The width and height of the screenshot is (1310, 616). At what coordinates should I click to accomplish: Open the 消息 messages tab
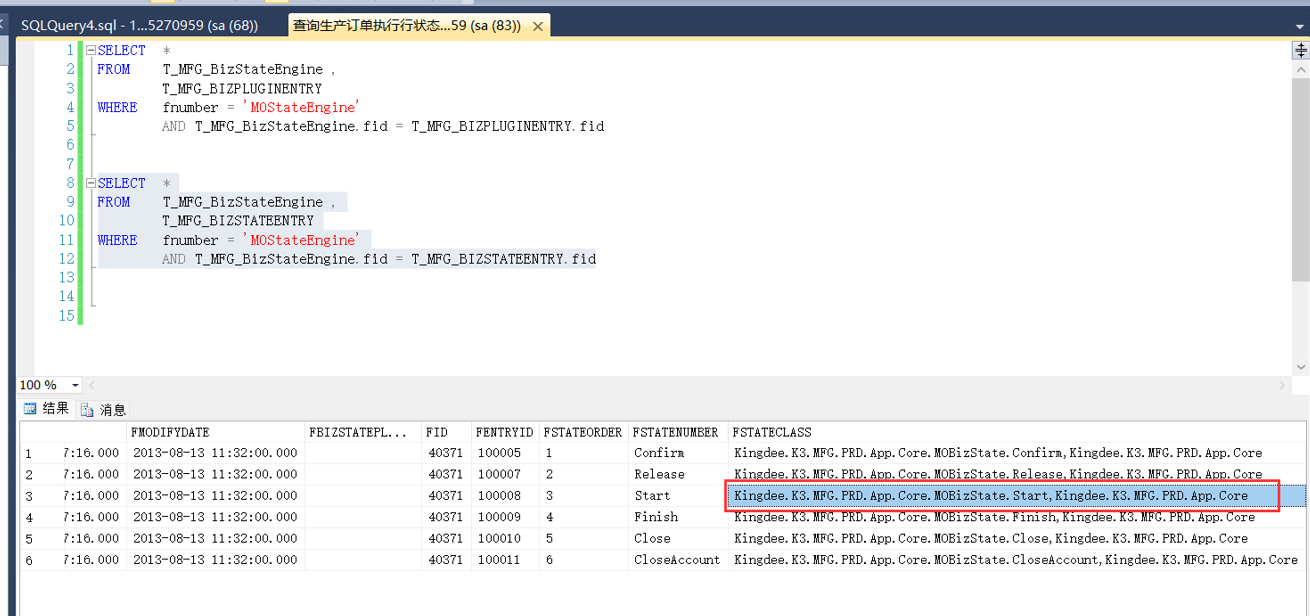(104, 409)
